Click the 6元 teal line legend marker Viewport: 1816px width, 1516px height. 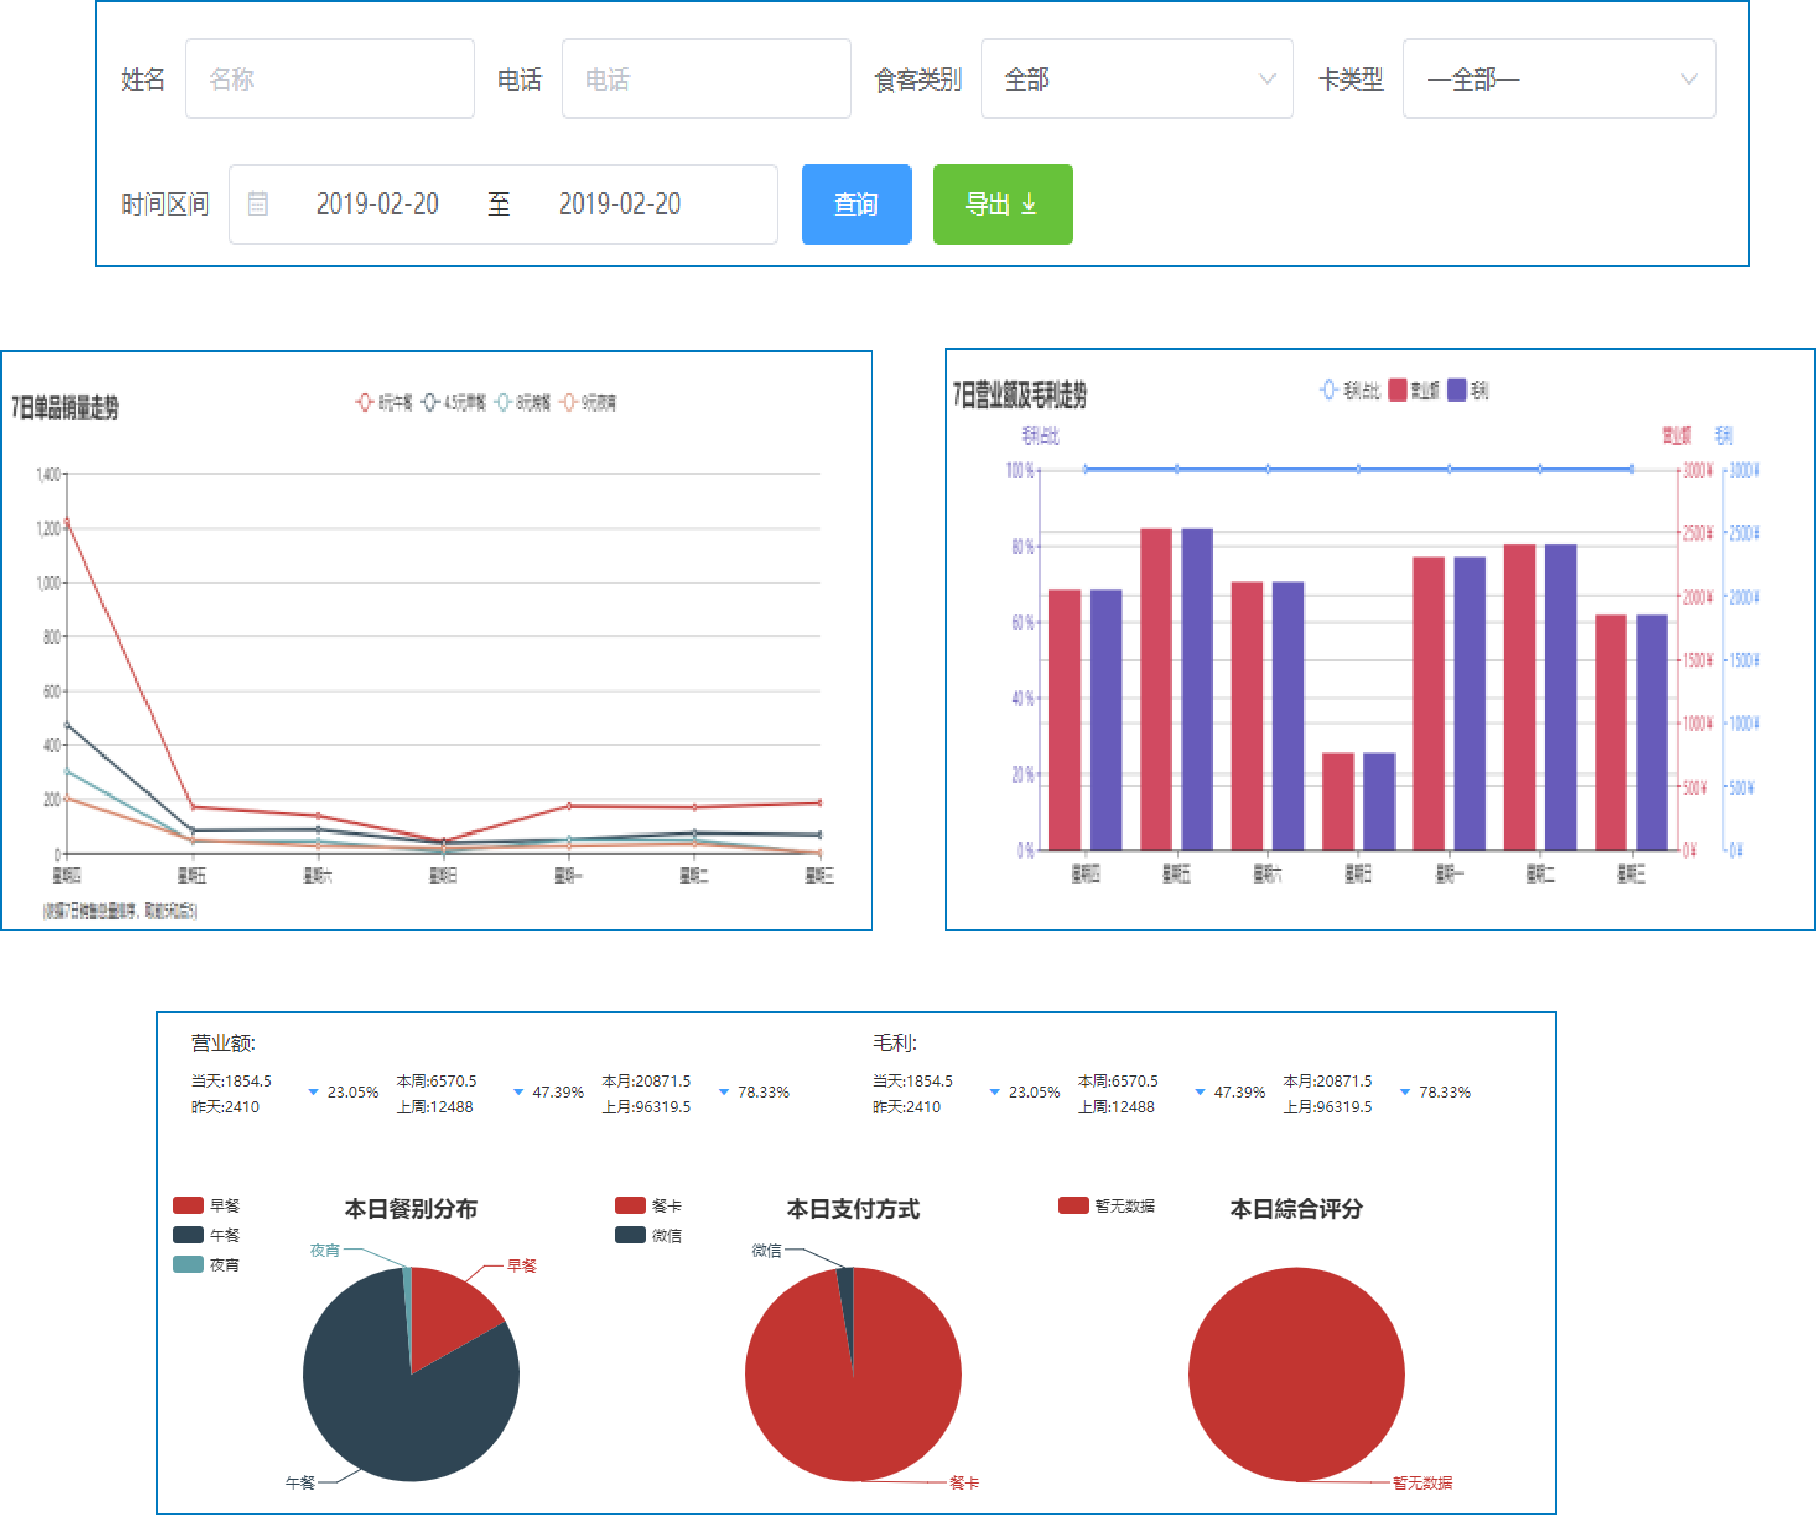(x=504, y=402)
